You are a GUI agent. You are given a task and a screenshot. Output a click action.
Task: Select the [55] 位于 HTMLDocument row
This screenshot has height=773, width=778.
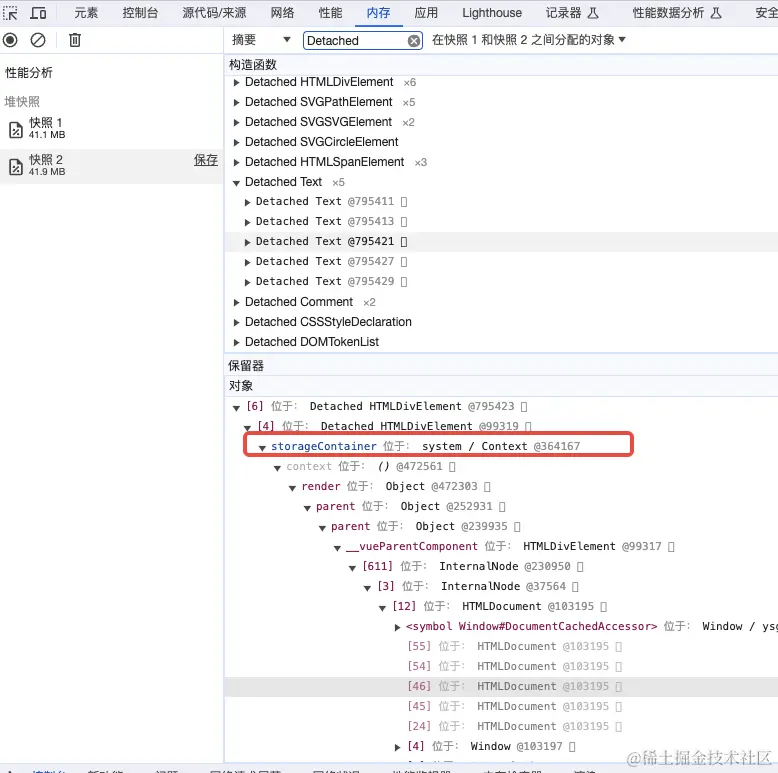pyautogui.click(x=501, y=646)
